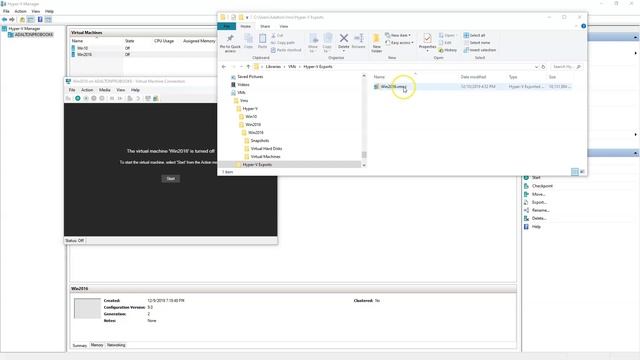640x360 pixels.
Task: Open Media menu in VM Connection window
Action: [x=104, y=90]
